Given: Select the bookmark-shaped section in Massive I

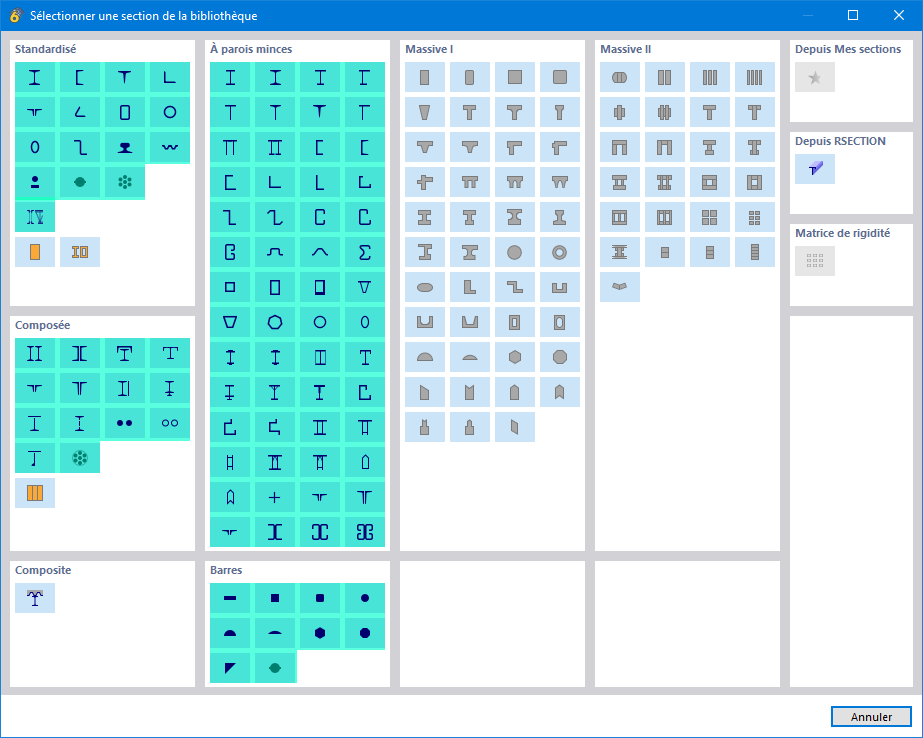Looking at the screenshot, I should click(559, 392).
